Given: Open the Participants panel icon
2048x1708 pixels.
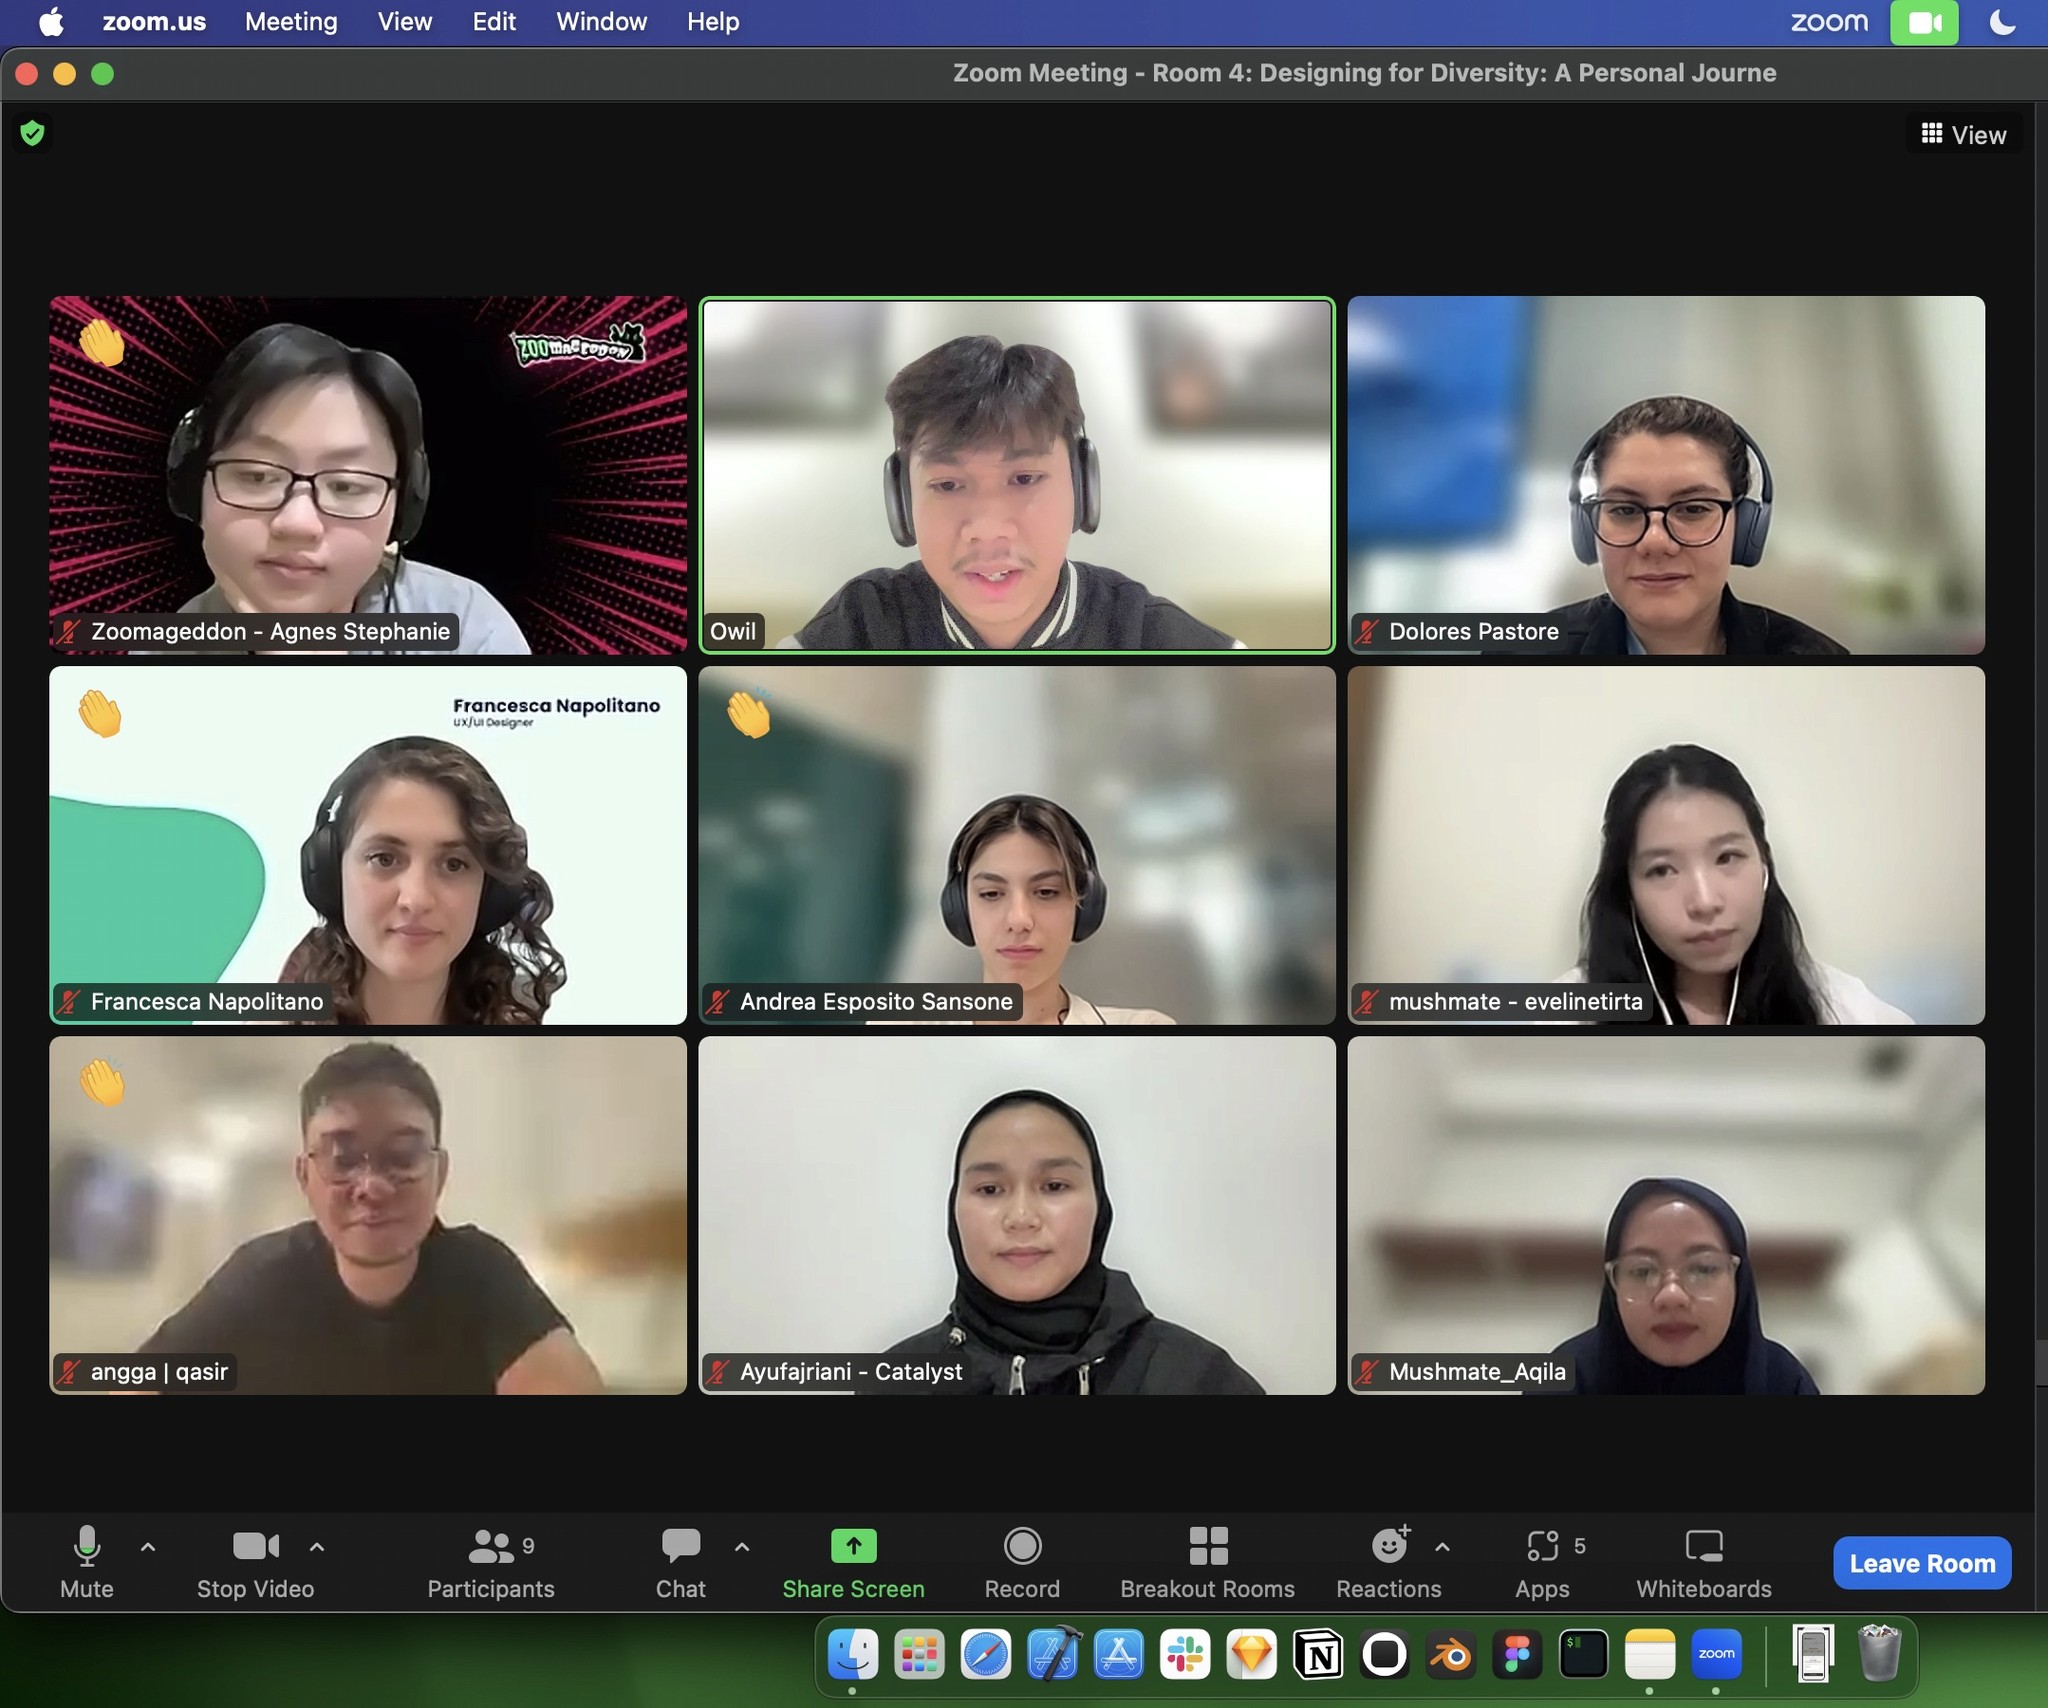Looking at the screenshot, I should click(490, 1546).
